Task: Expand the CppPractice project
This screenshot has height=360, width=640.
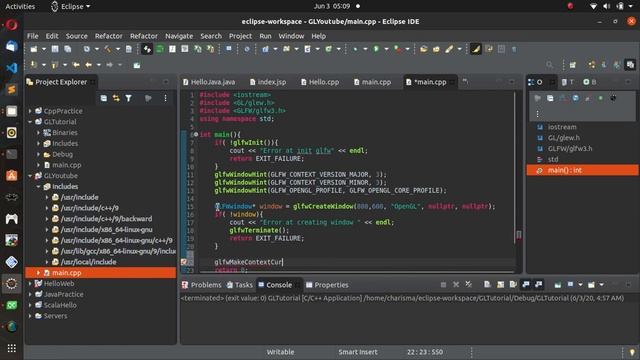Action: point(30,111)
